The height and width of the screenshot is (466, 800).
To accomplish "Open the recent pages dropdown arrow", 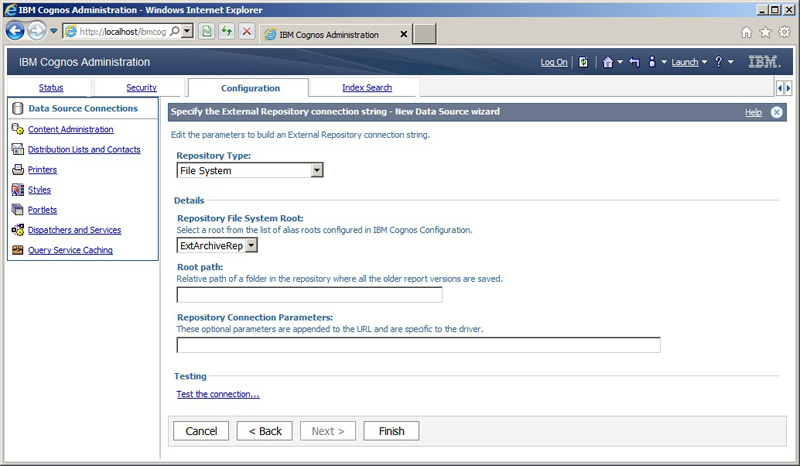I will (54, 31).
